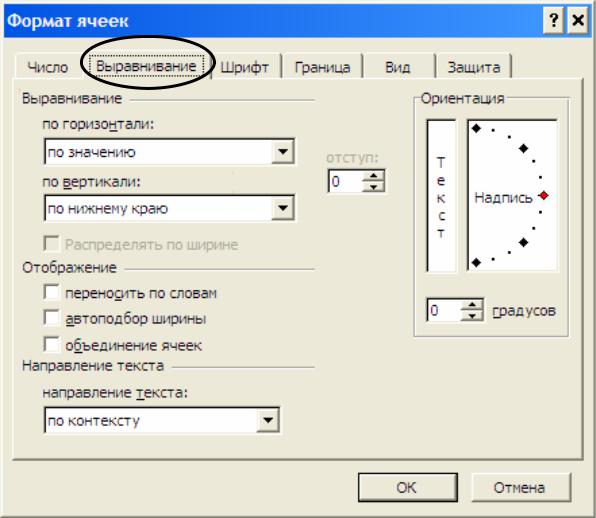596x518 pixels.
Task: Click the 'градусов' degrees input field
Action: point(444,310)
